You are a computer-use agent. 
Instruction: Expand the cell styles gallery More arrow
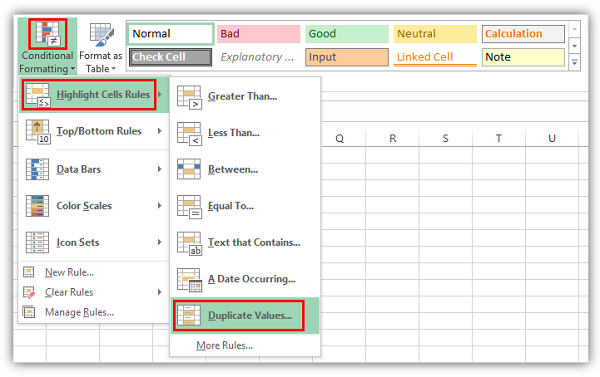point(574,62)
